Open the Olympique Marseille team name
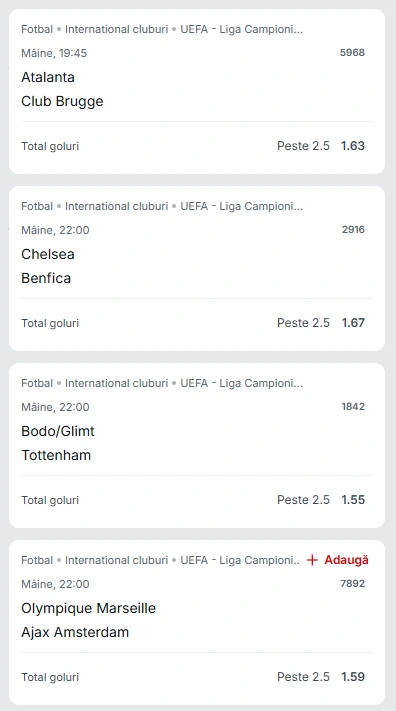The image size is (396, 711). tap(88, 608)
